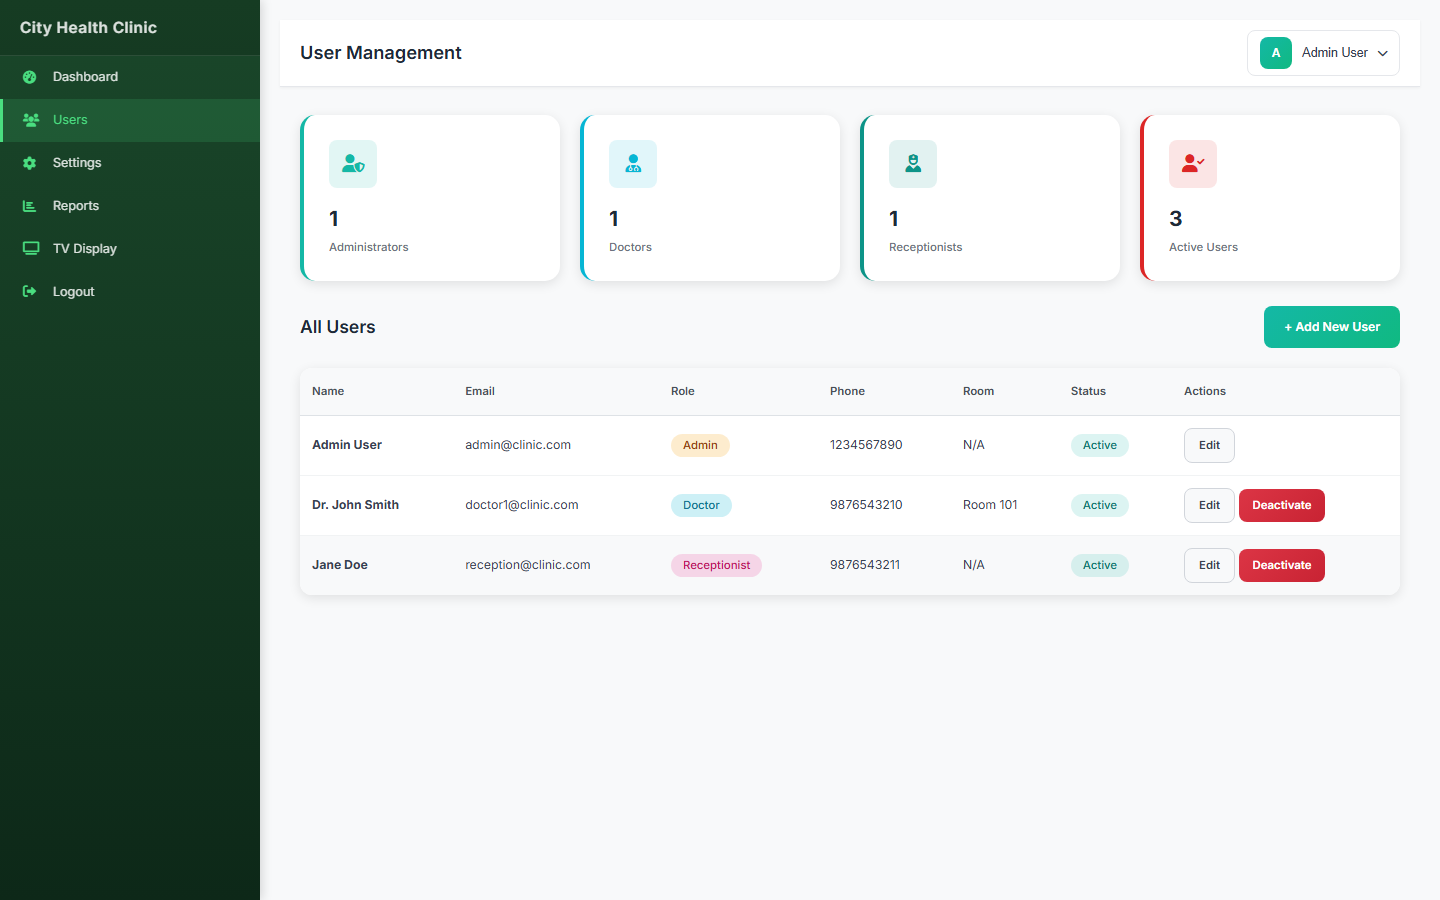Click the green 'A' avatar badge
This screenshot has height=900, width=1440.
pos(1276,53)
